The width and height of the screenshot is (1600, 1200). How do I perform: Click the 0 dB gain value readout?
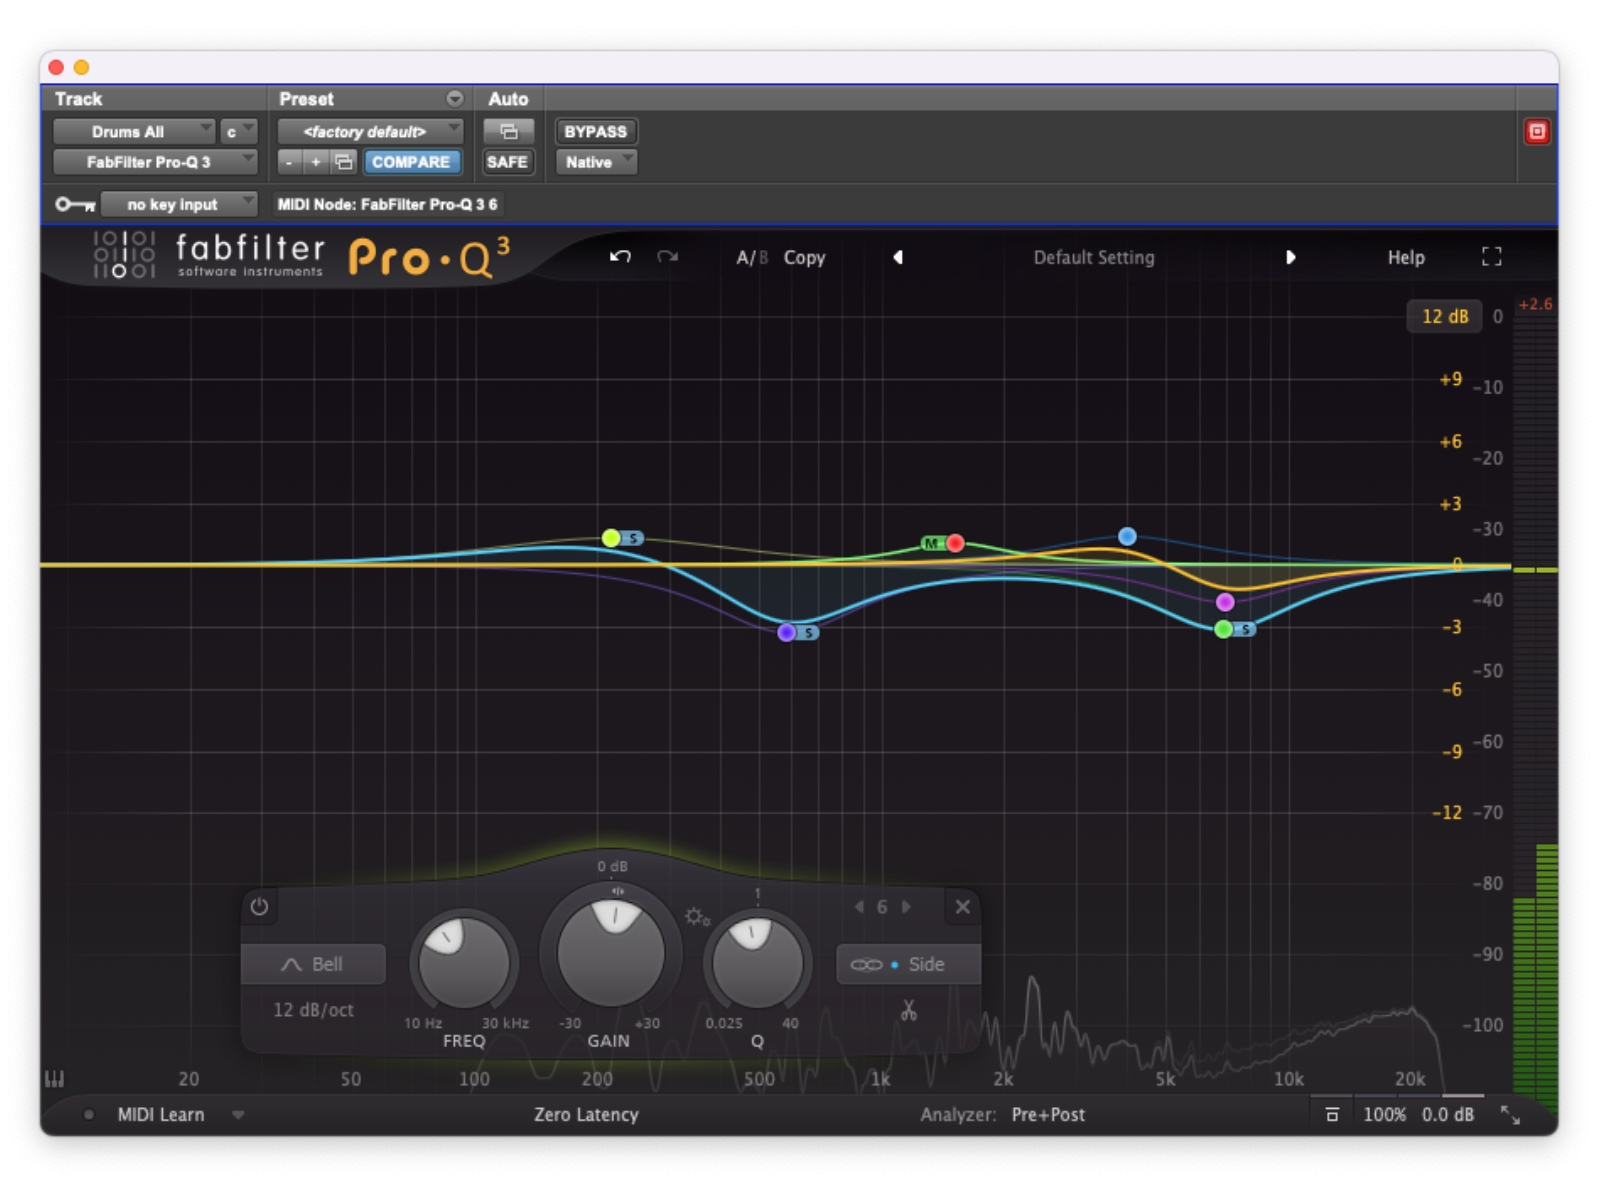(x=612, y=866)
